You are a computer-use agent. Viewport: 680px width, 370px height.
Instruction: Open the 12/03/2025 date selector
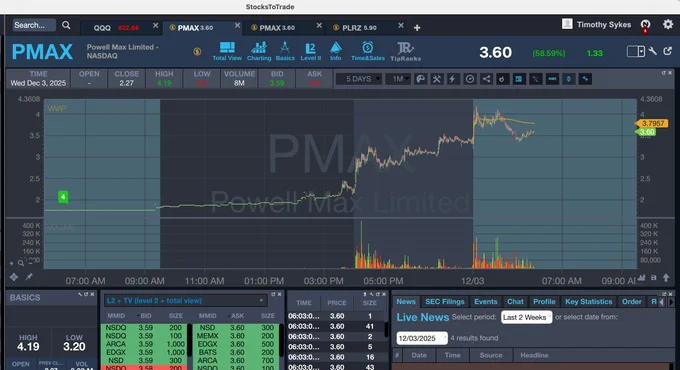(x=422, y=338)
